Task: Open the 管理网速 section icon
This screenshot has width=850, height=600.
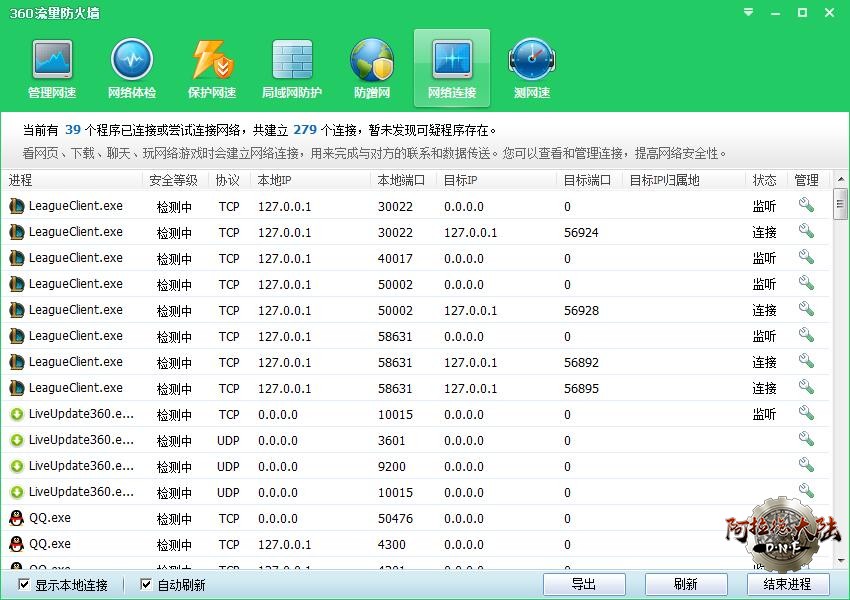Action: click(52, 61)
